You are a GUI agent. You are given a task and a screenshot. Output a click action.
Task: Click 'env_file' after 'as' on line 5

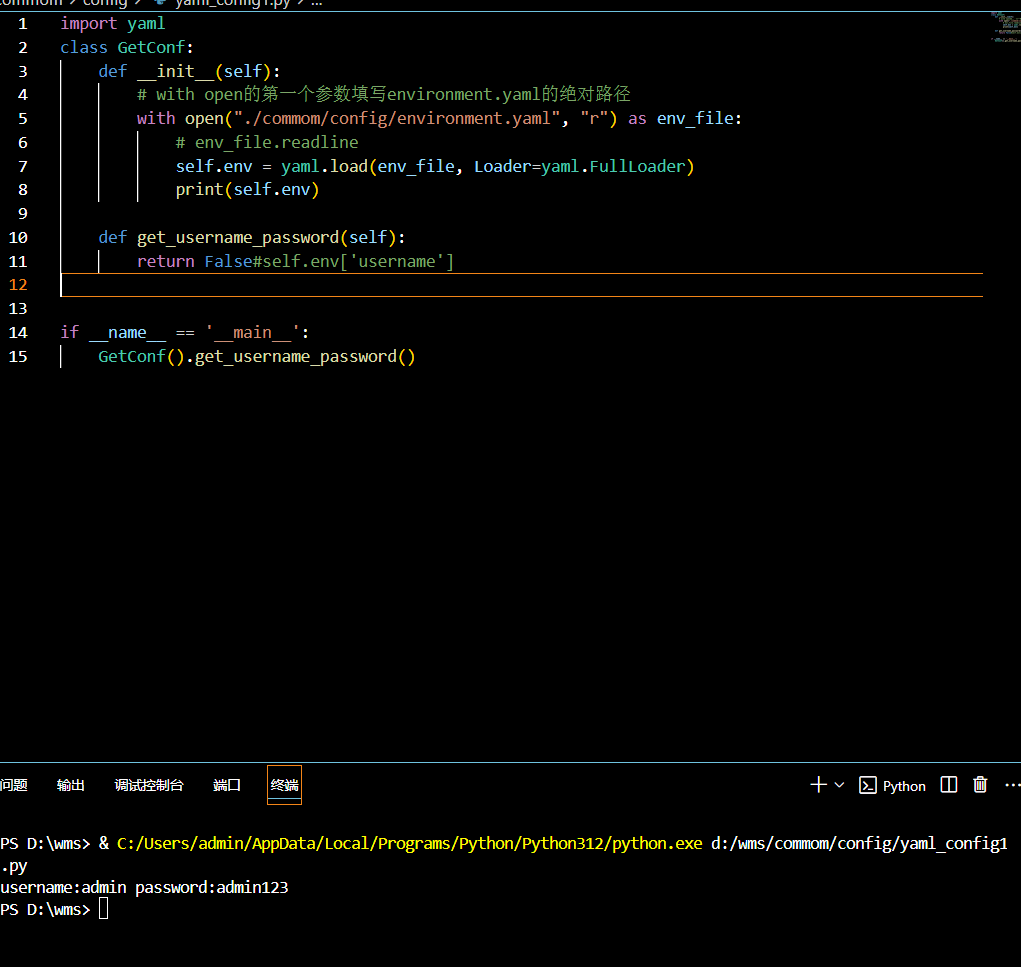[x=695, y=119]
